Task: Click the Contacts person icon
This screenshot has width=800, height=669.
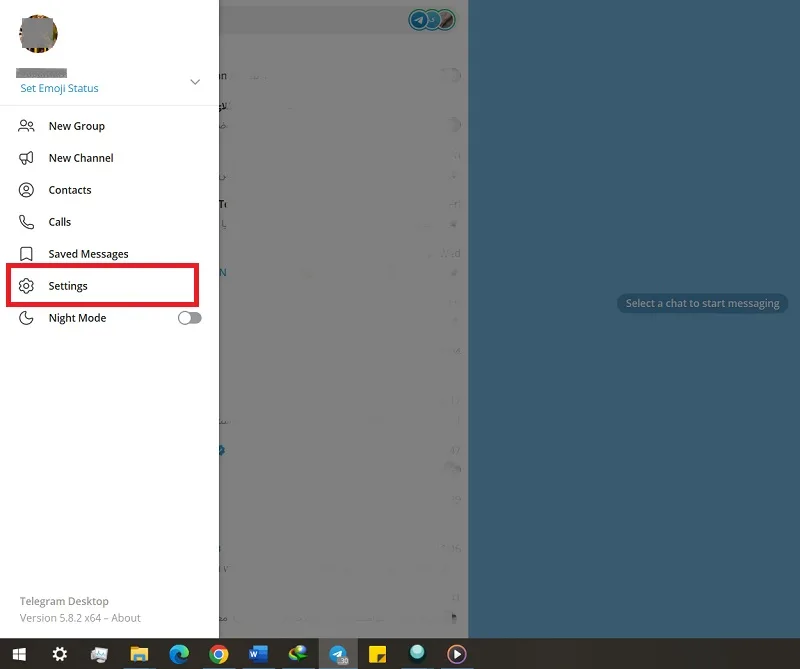Action: tap(26, 190)
